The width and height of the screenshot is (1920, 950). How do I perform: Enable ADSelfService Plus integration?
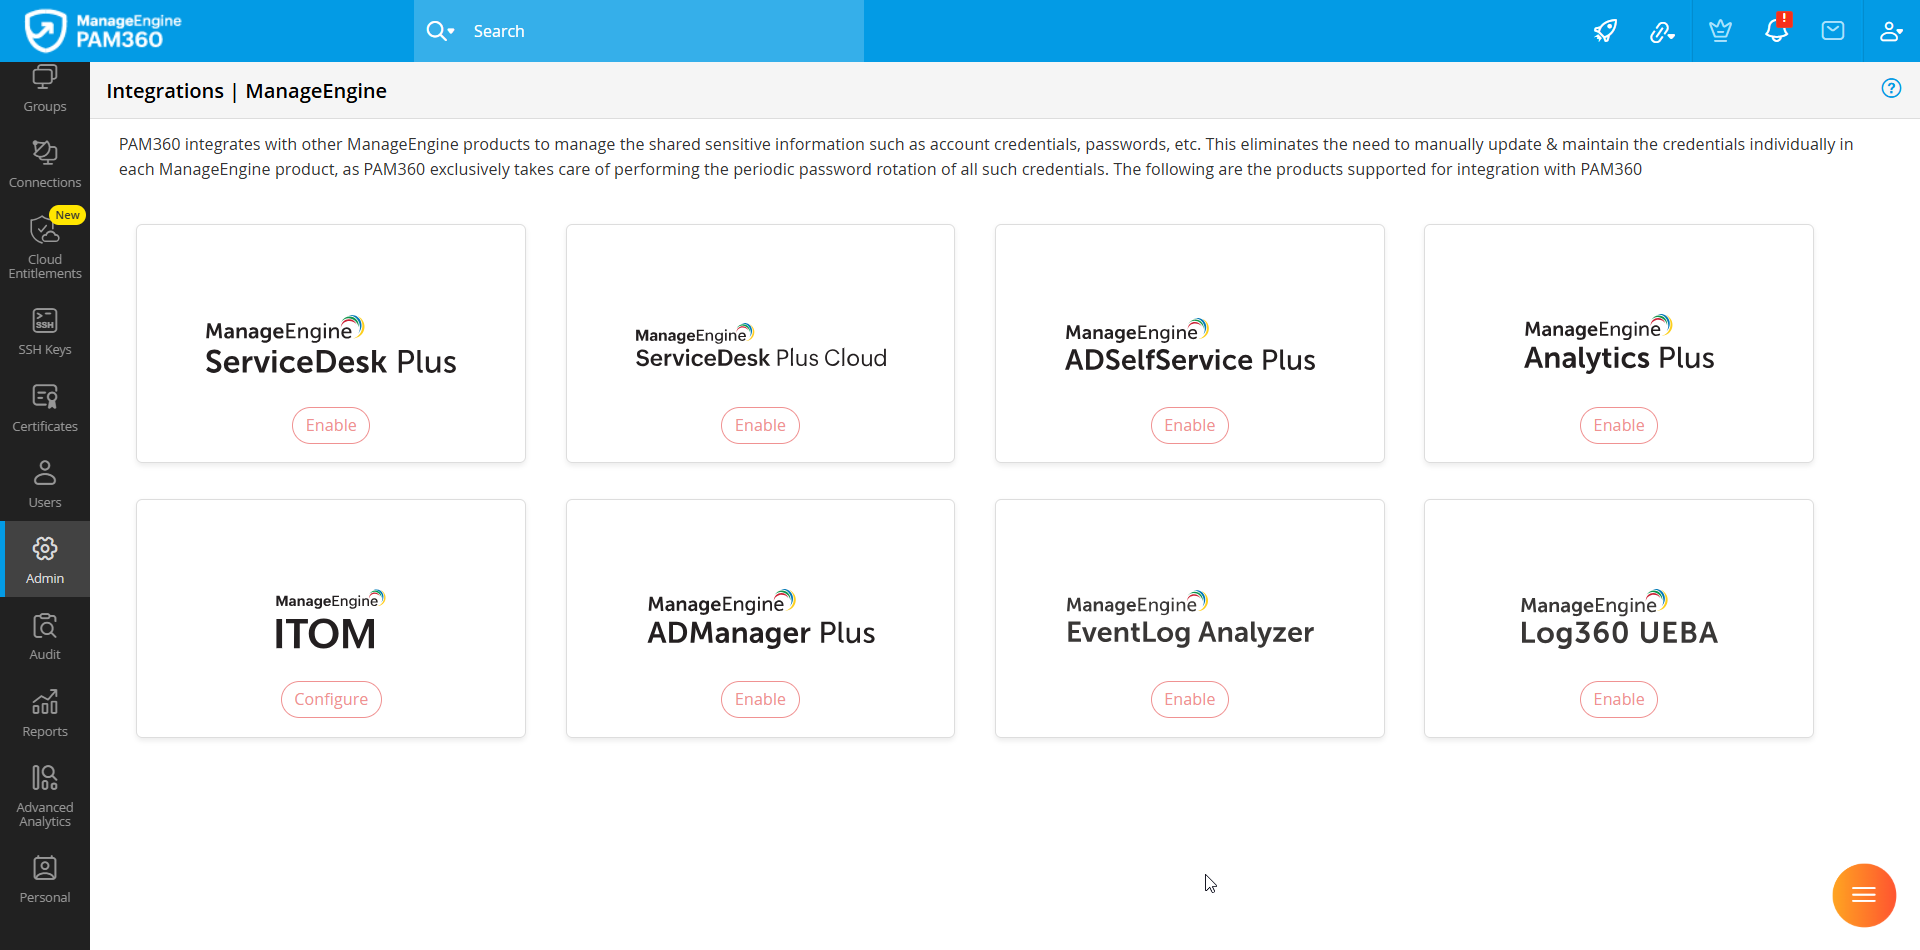click(1190, 425)
